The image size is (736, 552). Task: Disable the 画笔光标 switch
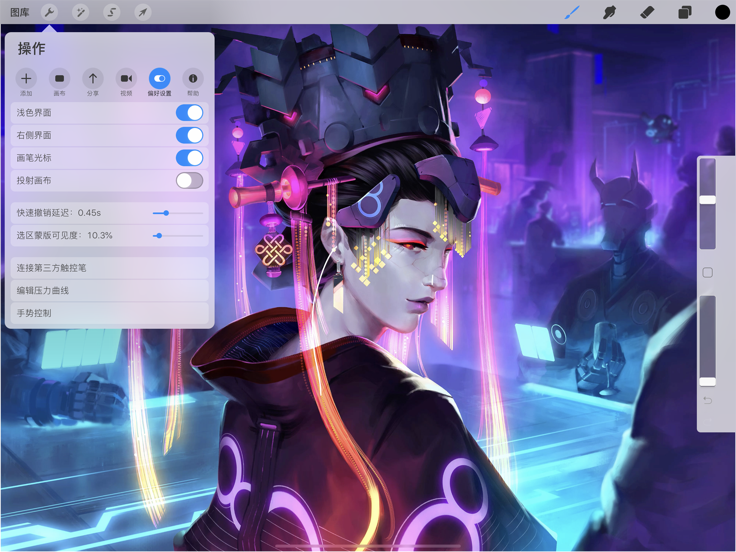coord(190,158)
